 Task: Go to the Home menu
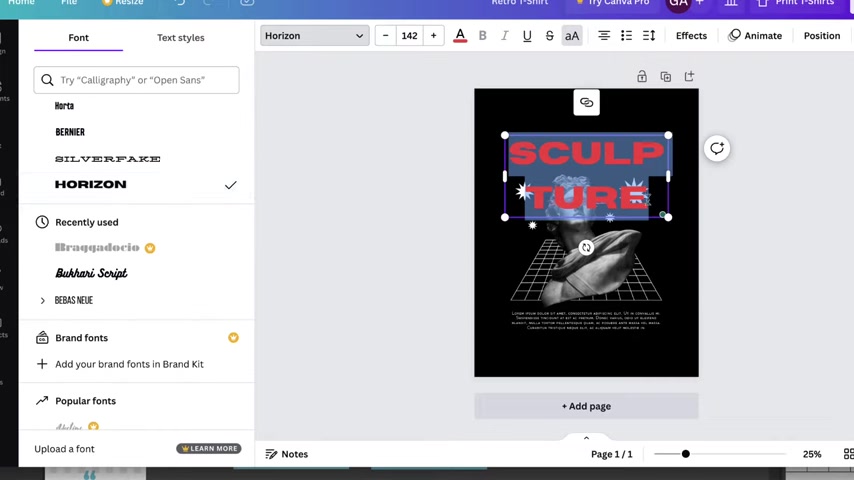point(22,3)
